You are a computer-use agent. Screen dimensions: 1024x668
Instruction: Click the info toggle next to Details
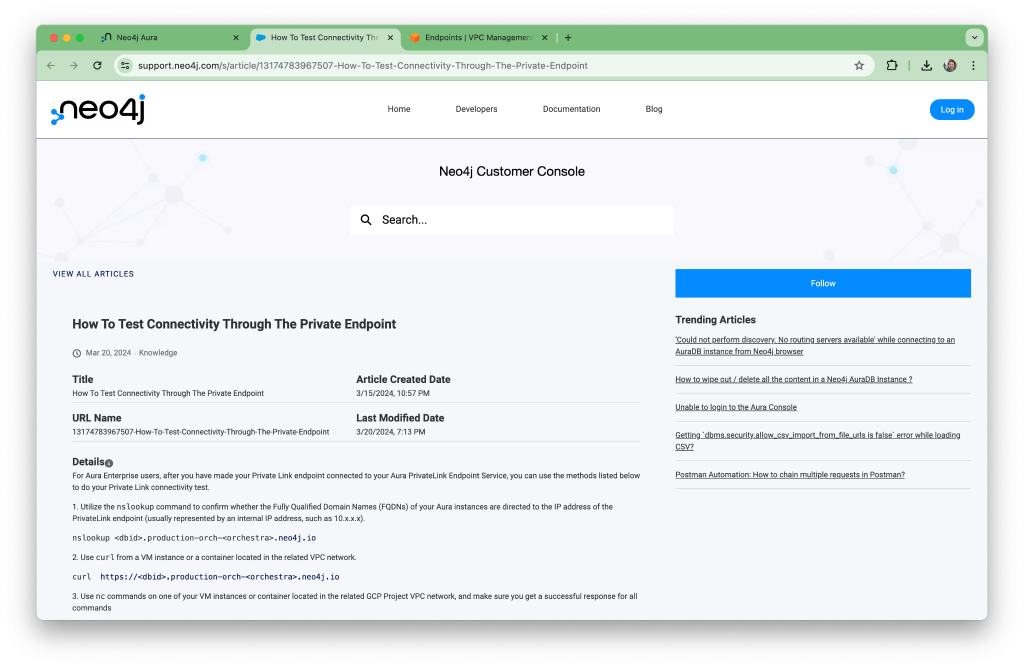coord(109,461)
